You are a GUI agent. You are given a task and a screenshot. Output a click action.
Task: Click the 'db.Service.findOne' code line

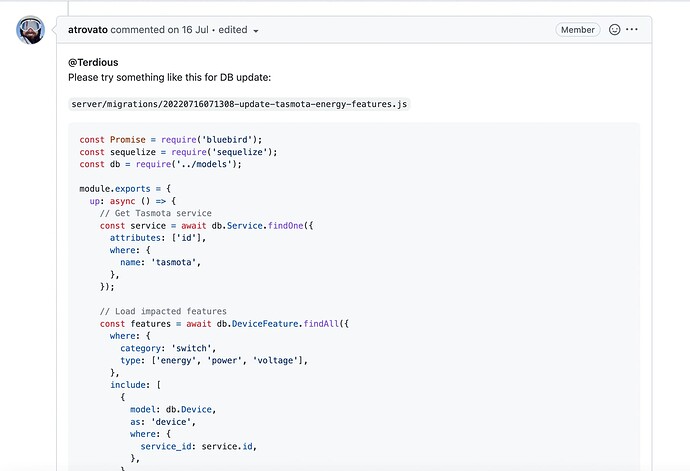click(x=206, y=226)
